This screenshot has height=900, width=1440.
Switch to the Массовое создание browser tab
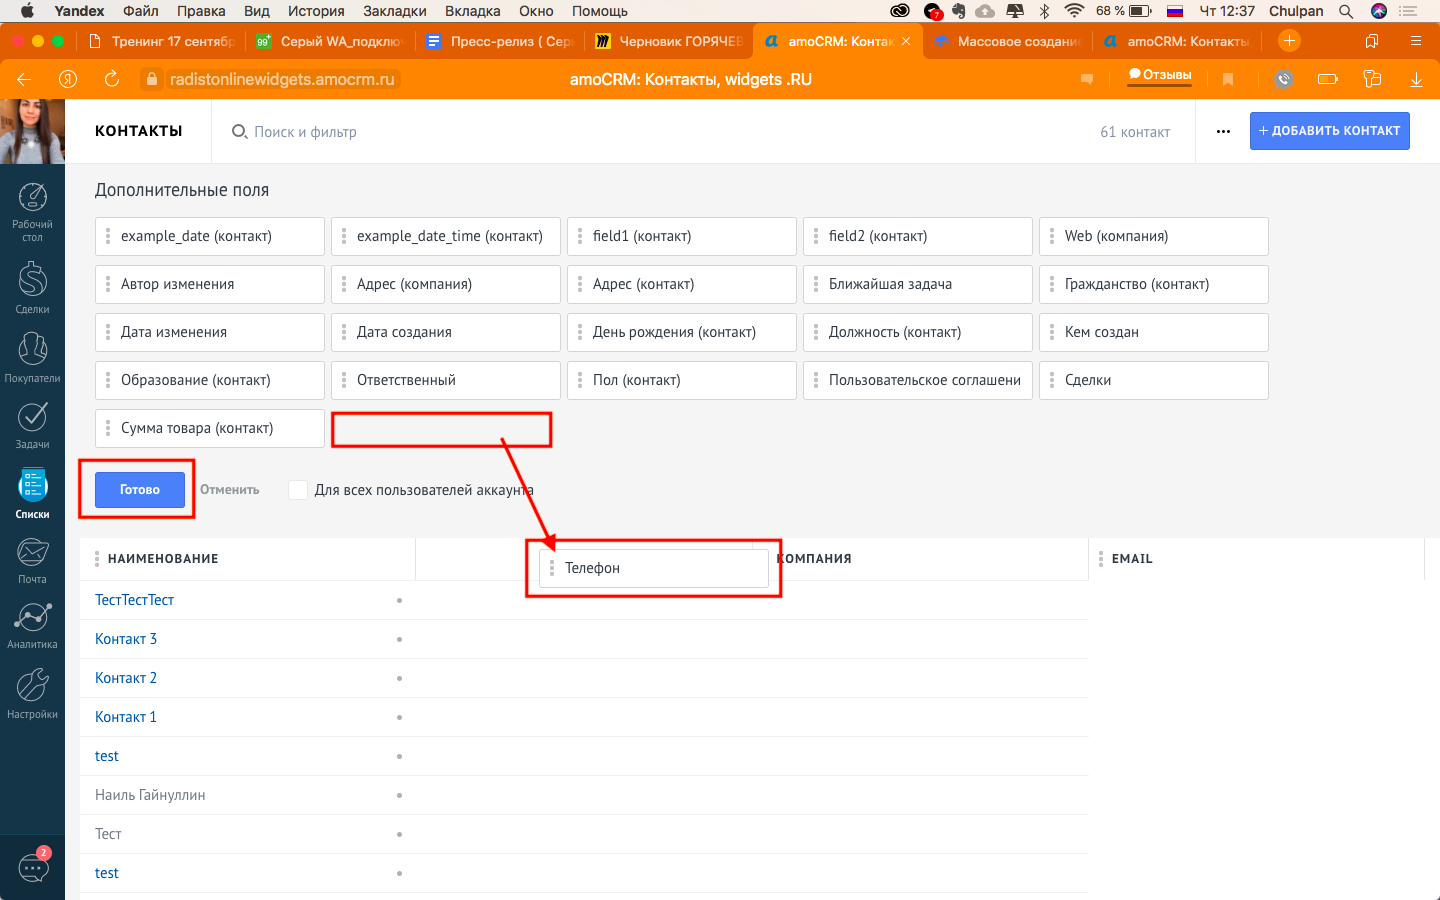[1008, 41]
